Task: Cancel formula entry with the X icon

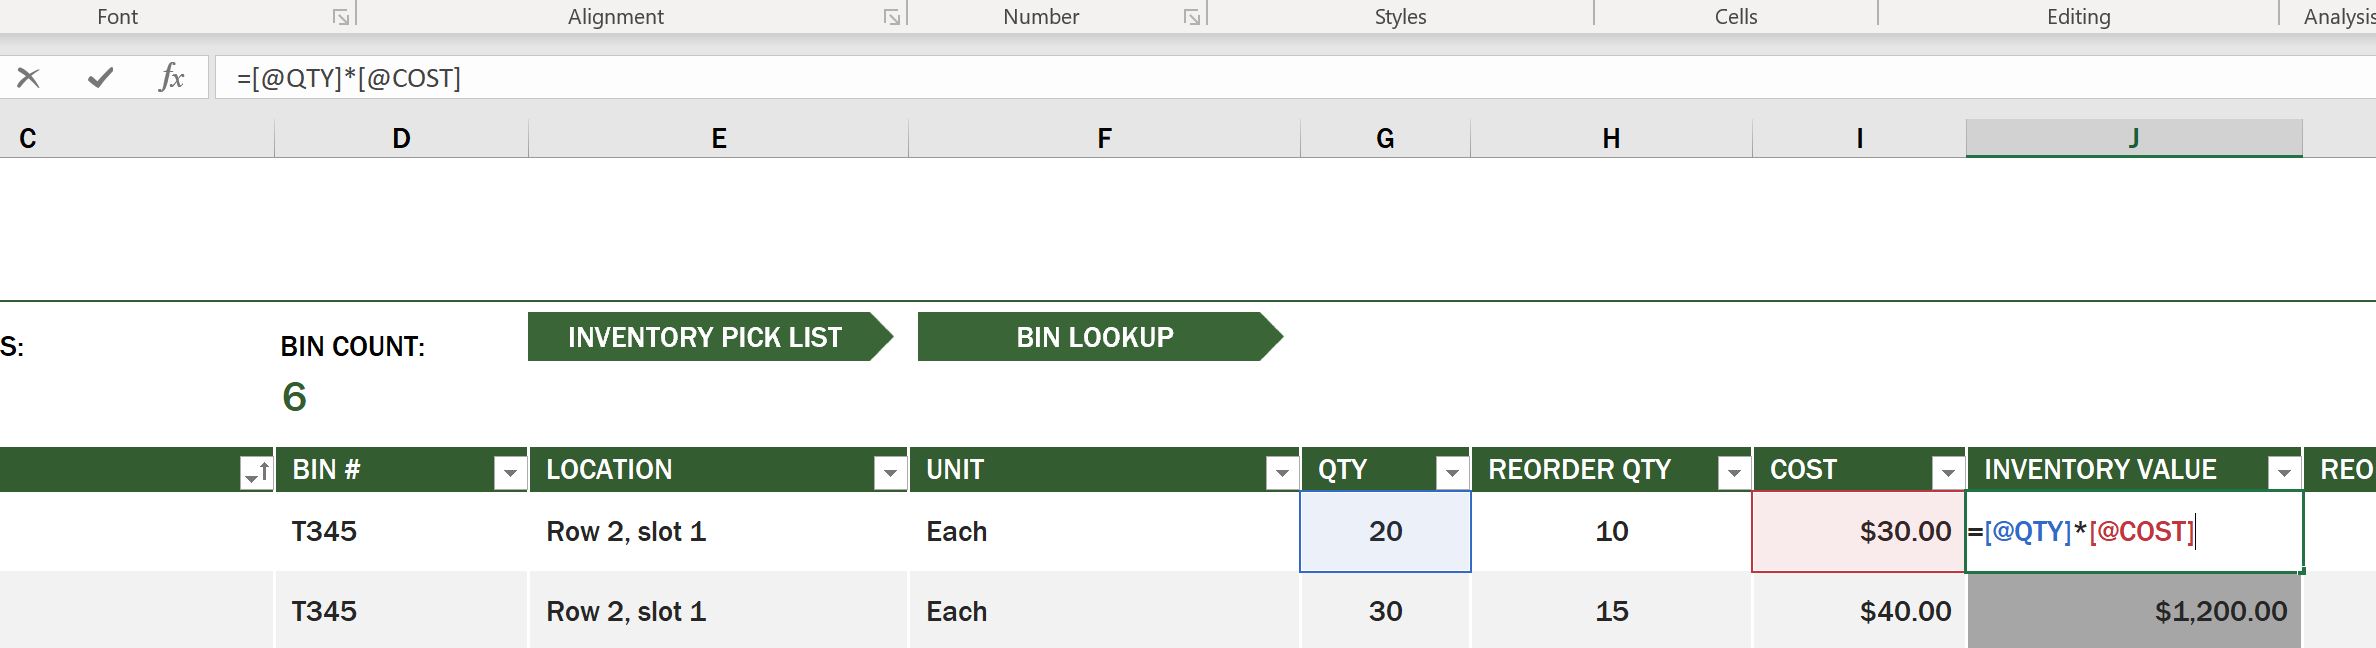Action: (28, 77)
